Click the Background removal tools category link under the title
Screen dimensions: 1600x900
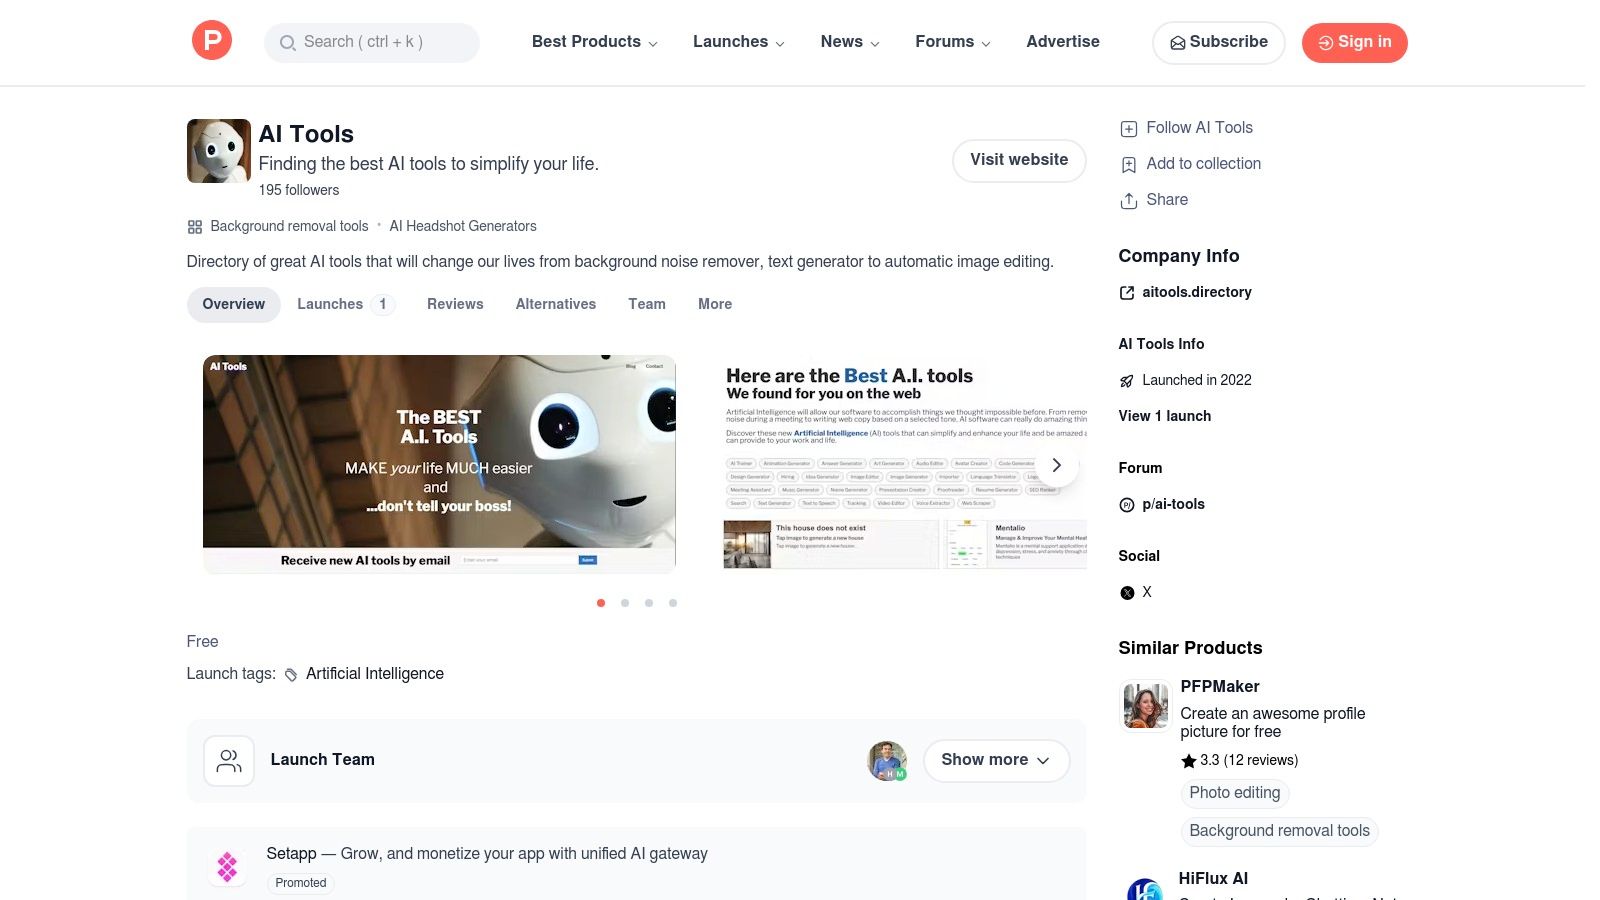coord(289,227)
